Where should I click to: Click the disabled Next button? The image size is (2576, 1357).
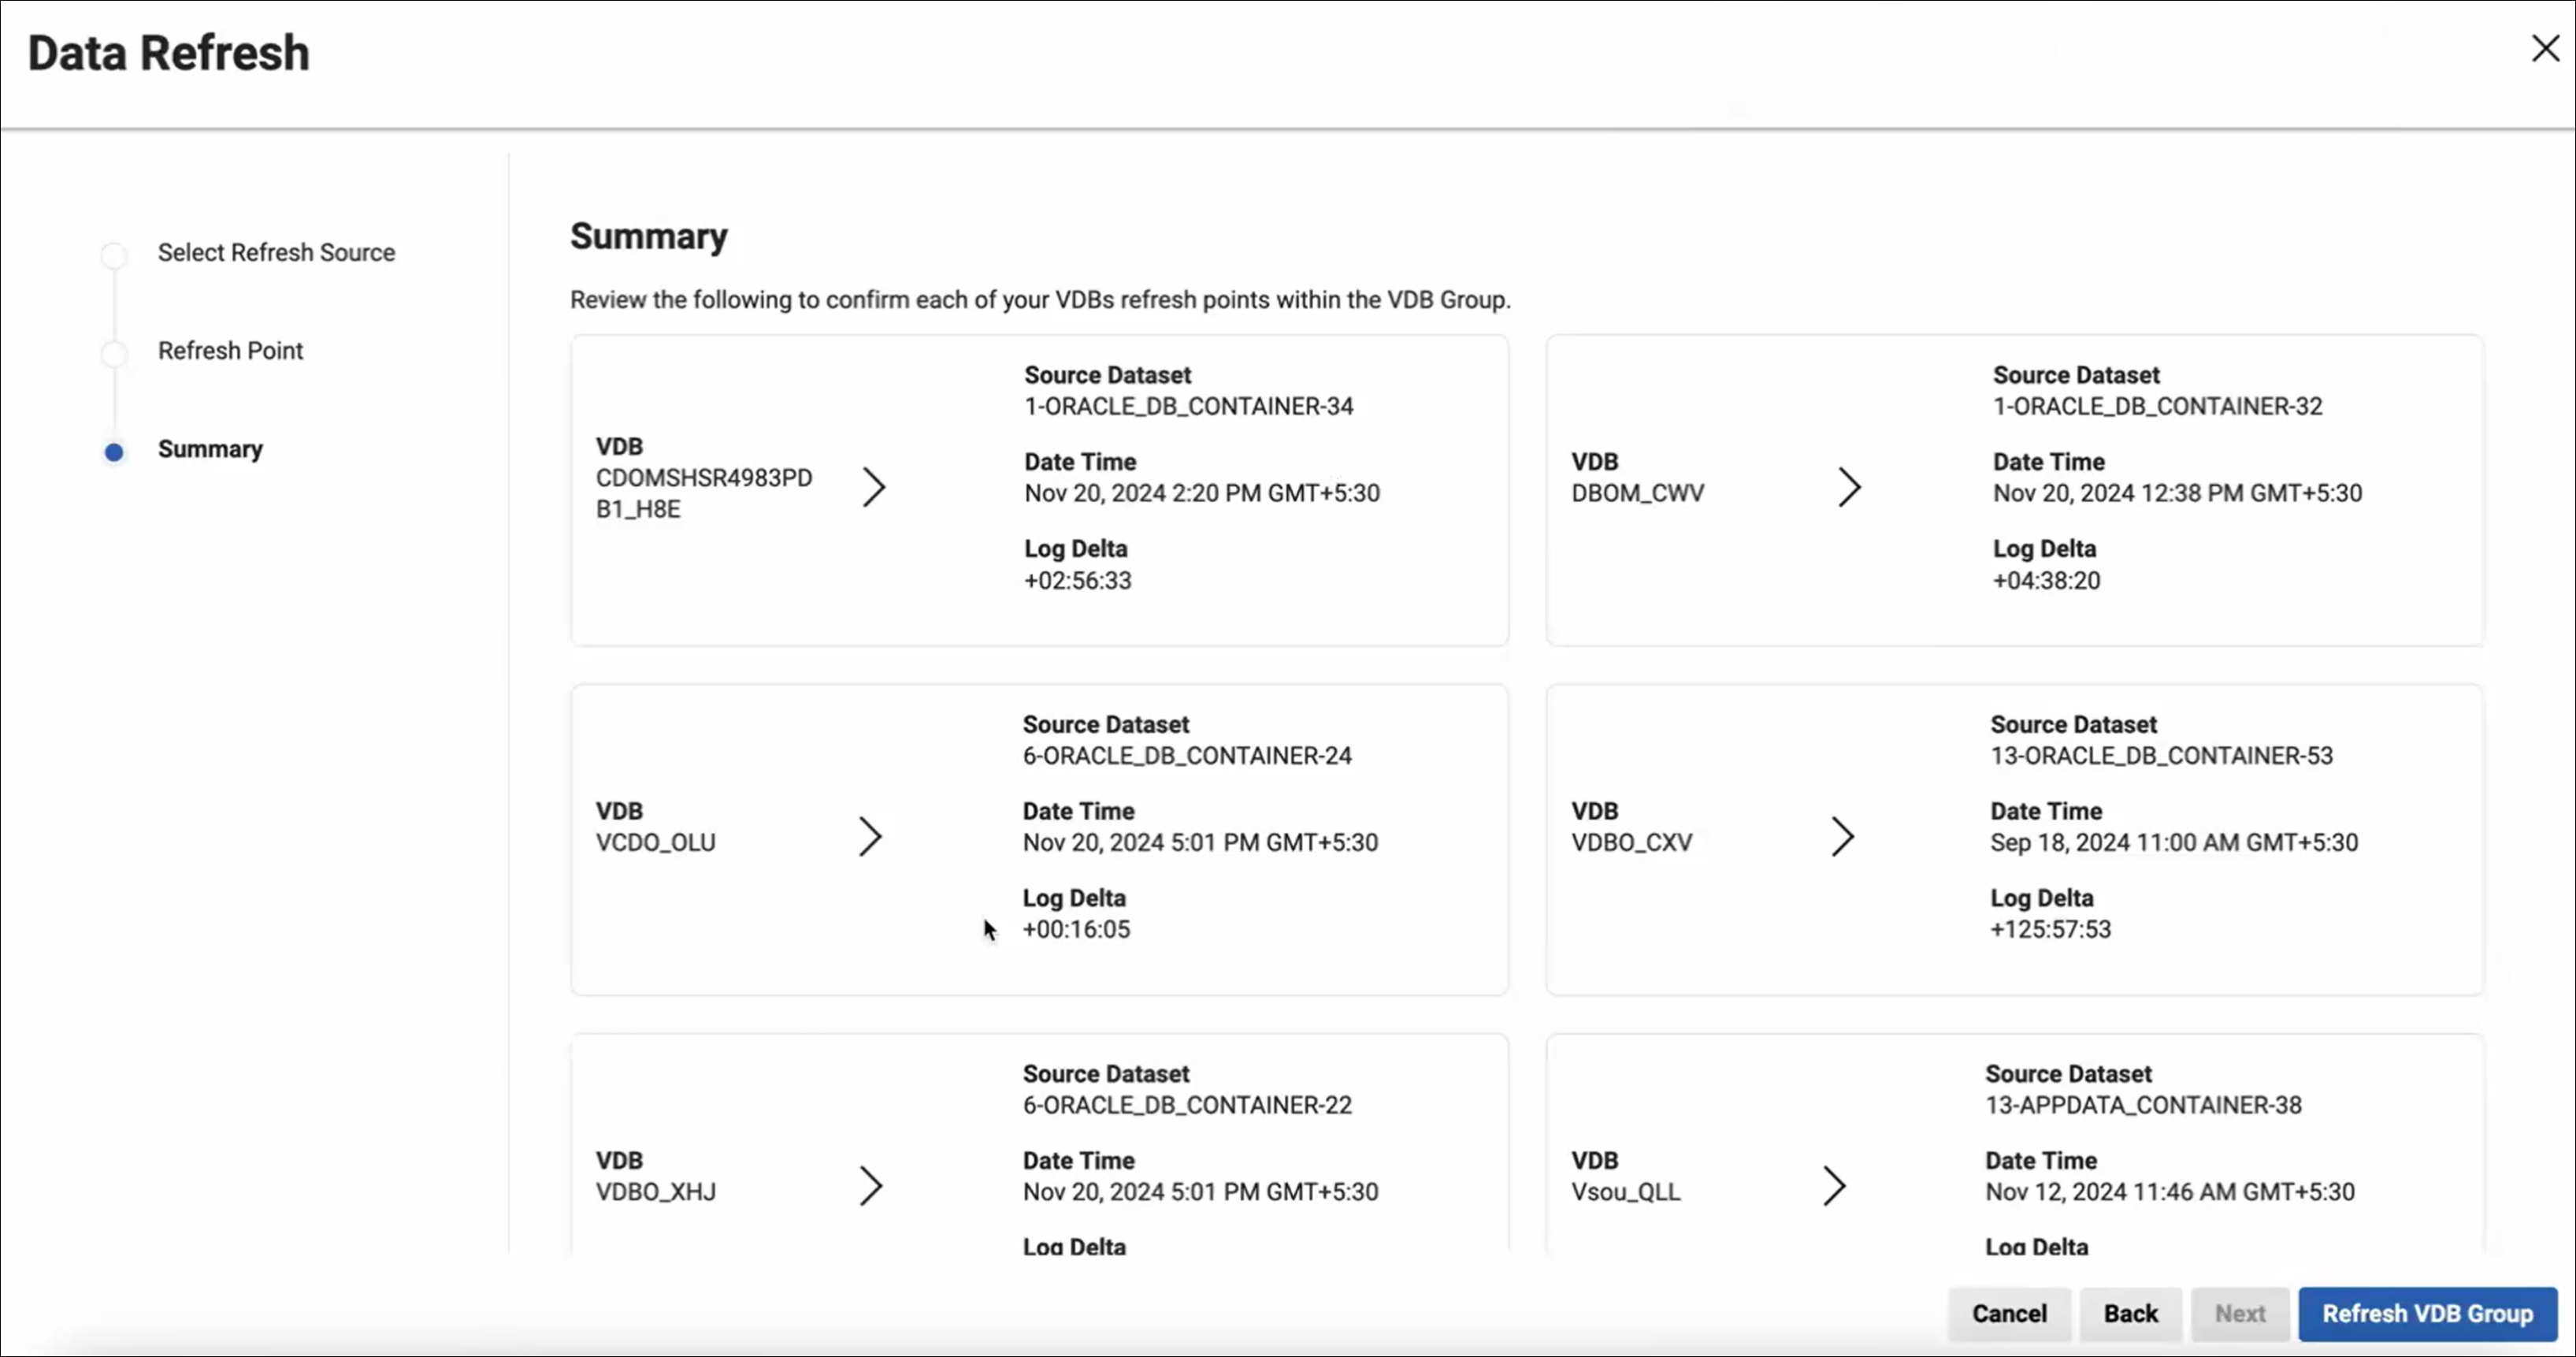coord(2239,1313)
